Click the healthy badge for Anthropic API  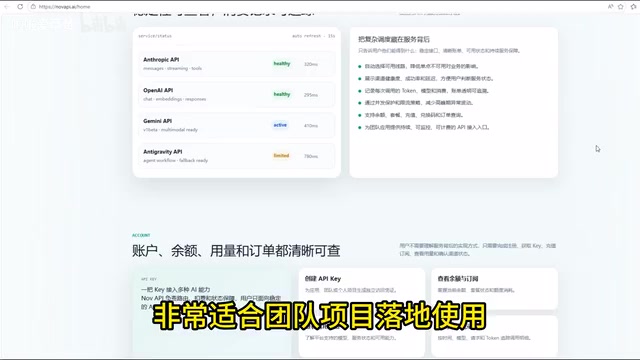coord(282,64)
